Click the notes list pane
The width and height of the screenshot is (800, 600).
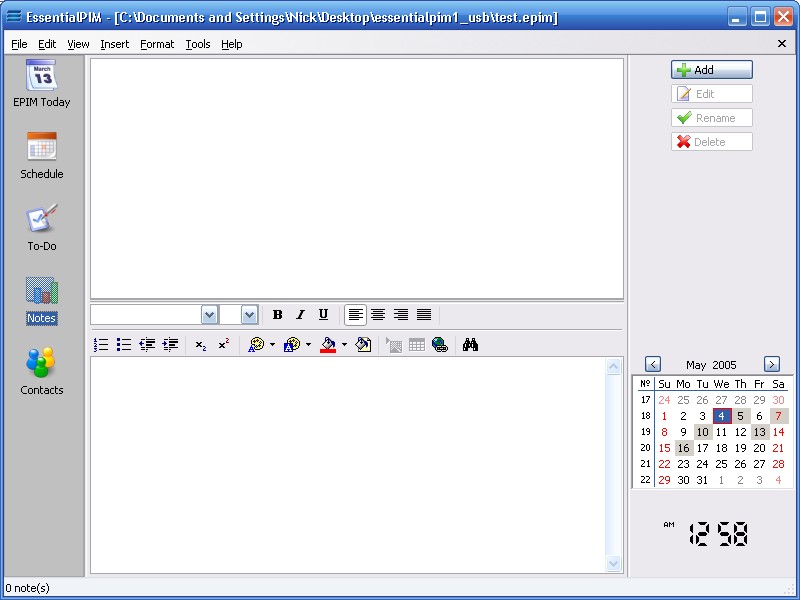[357, 179]
